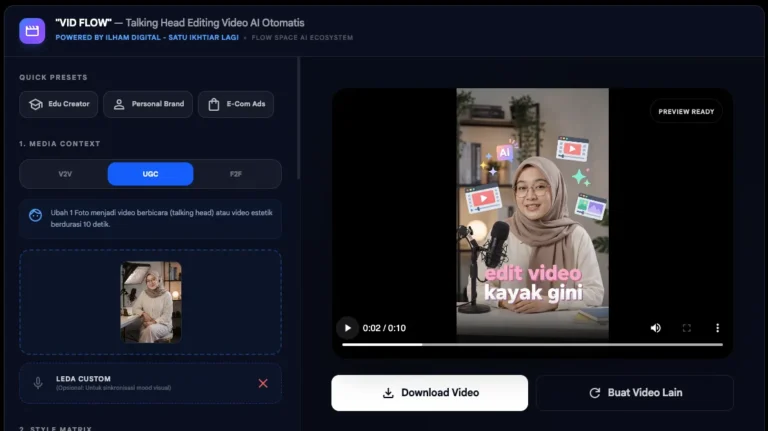This screenshot has height=431, width=768.
Task: Click the '1. MEDIA CONTEXT' heading
Action: tap(60, 144)
